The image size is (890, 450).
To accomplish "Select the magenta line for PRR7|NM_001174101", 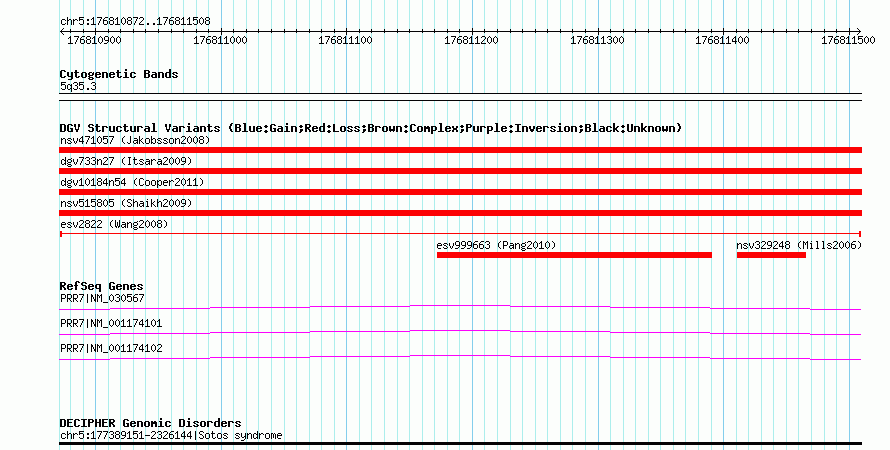I will 460,333.
